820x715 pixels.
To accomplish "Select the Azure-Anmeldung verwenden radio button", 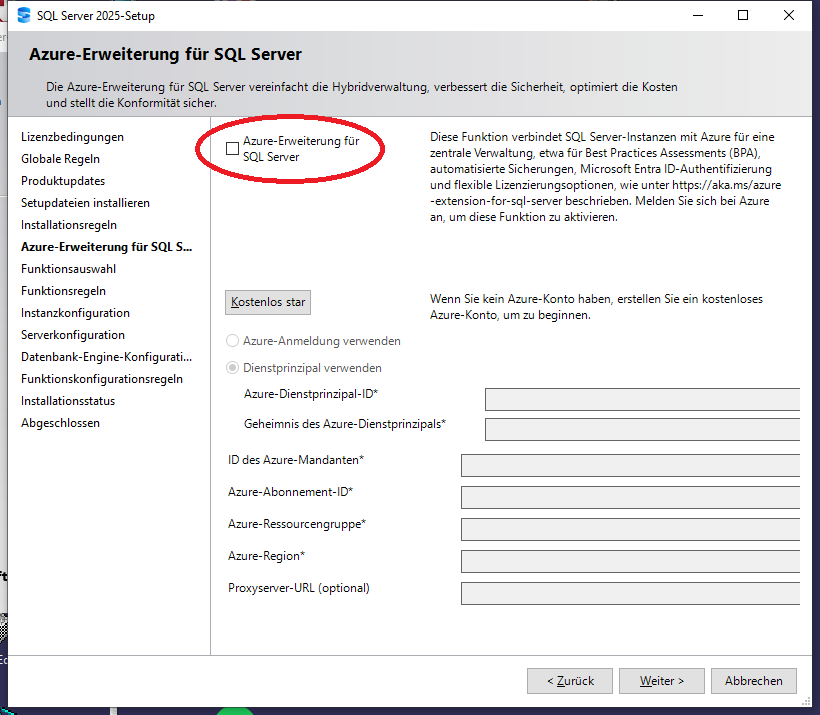I will pos(234,341).
